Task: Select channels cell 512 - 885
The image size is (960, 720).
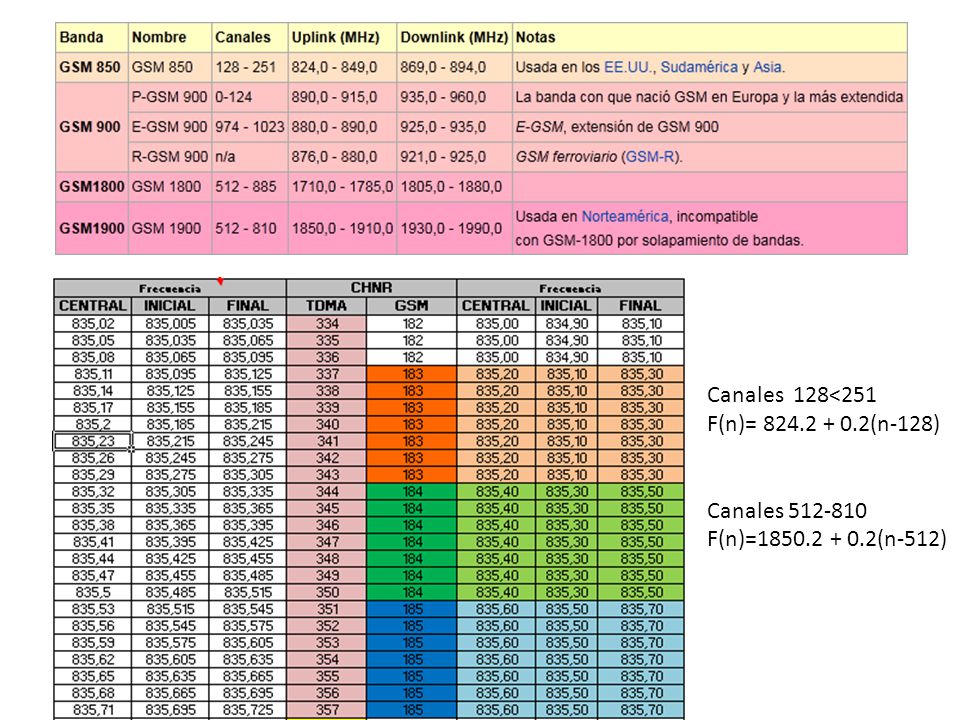Action: 250,187
